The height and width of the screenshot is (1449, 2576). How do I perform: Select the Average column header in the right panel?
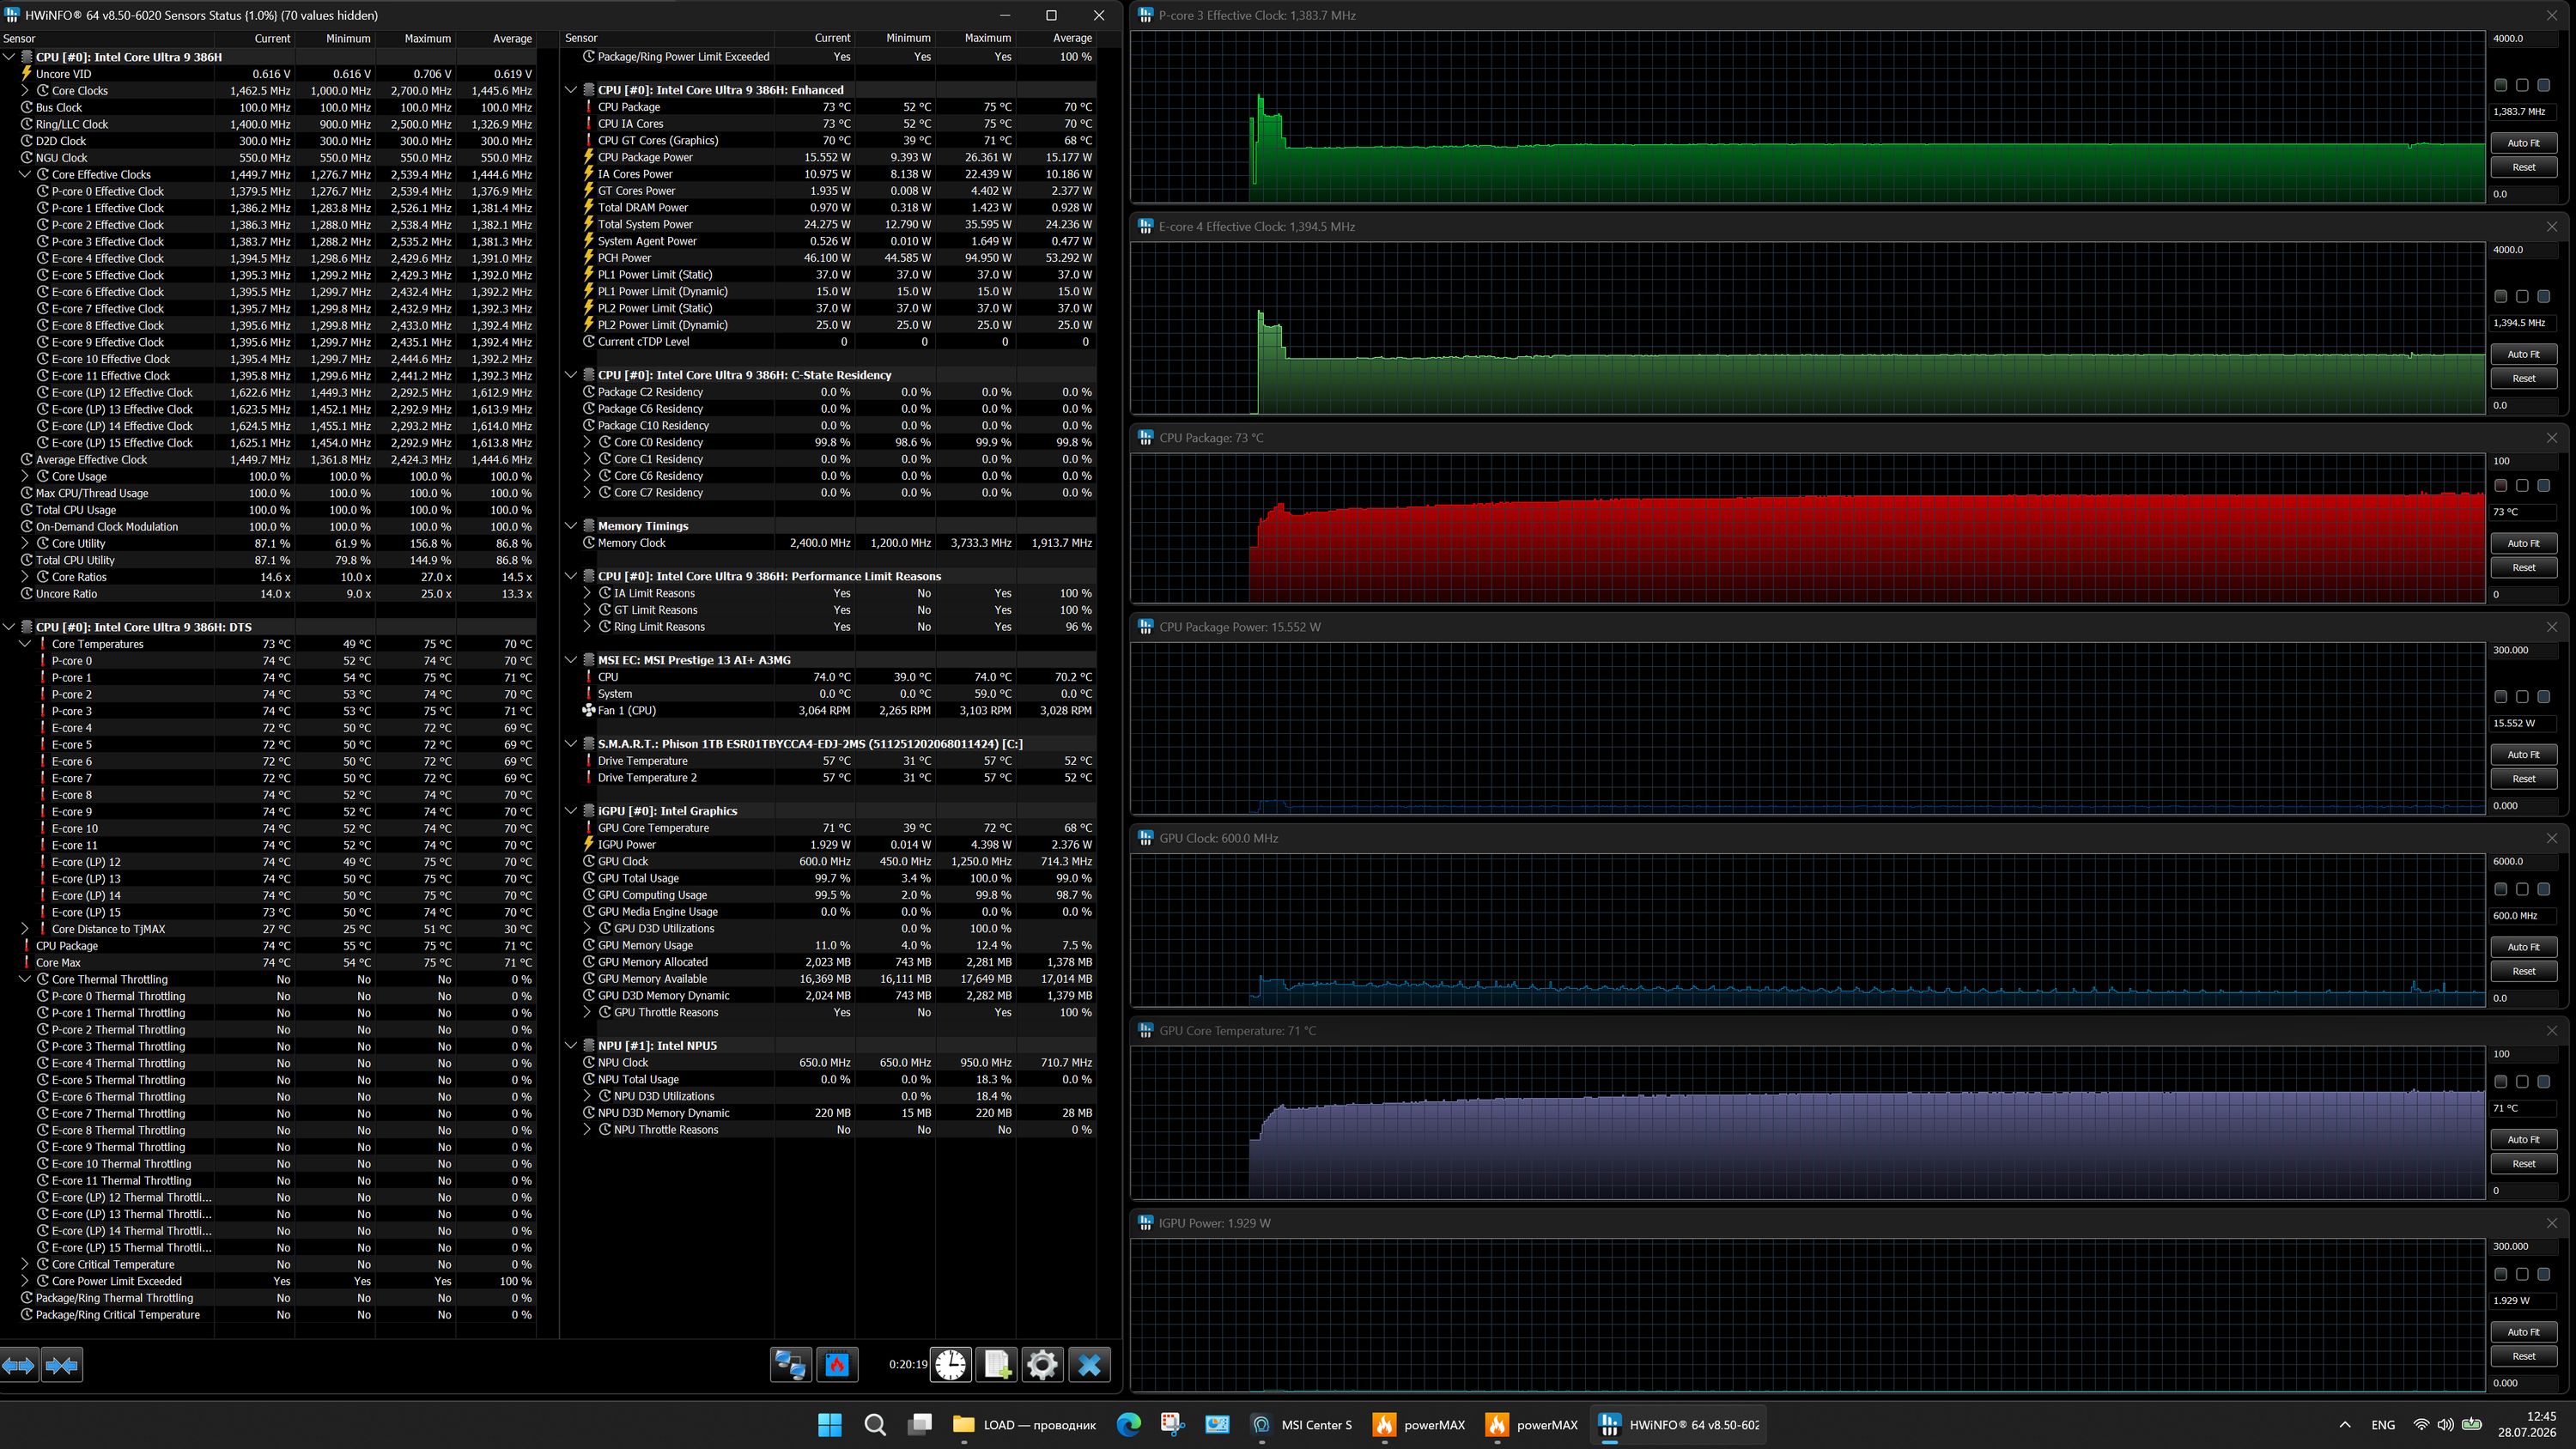click(x=1072, y=38)
